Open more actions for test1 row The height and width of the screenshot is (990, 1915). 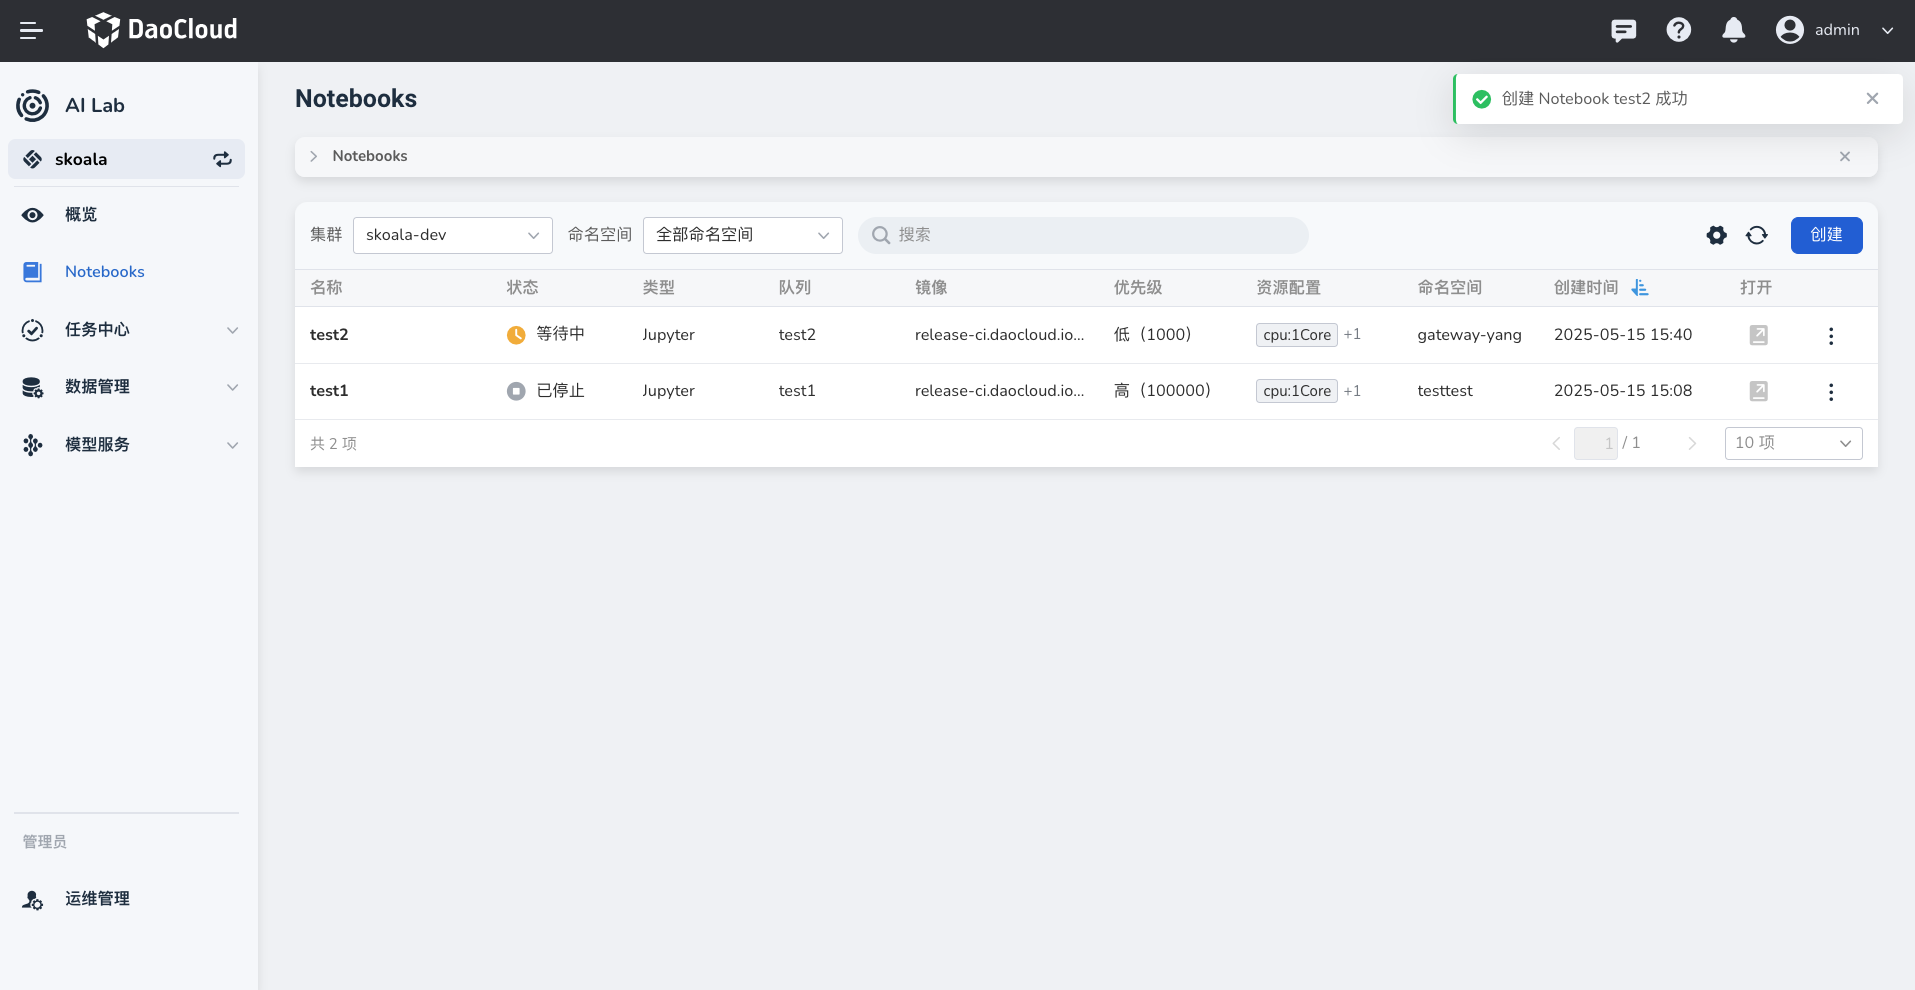(x=1830, y=392)
